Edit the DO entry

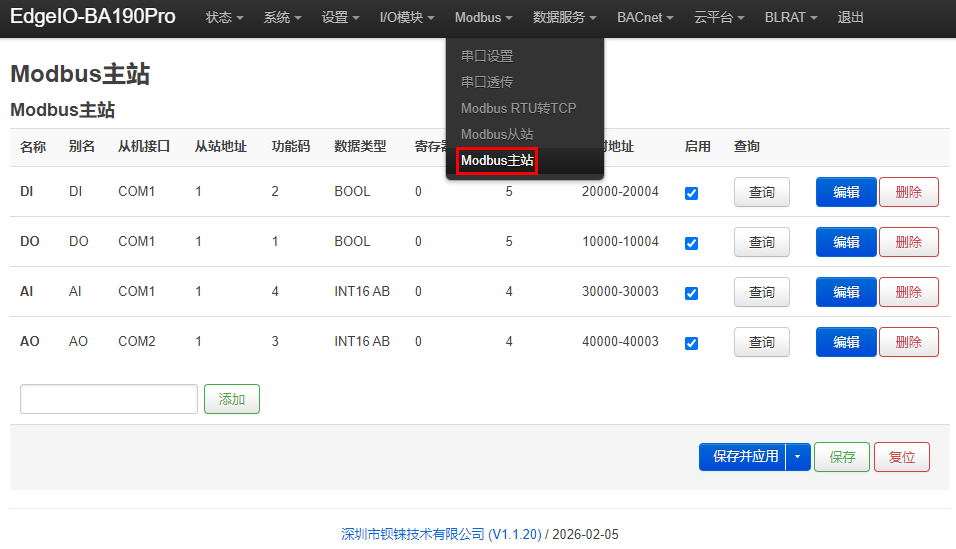pos(846,242)
